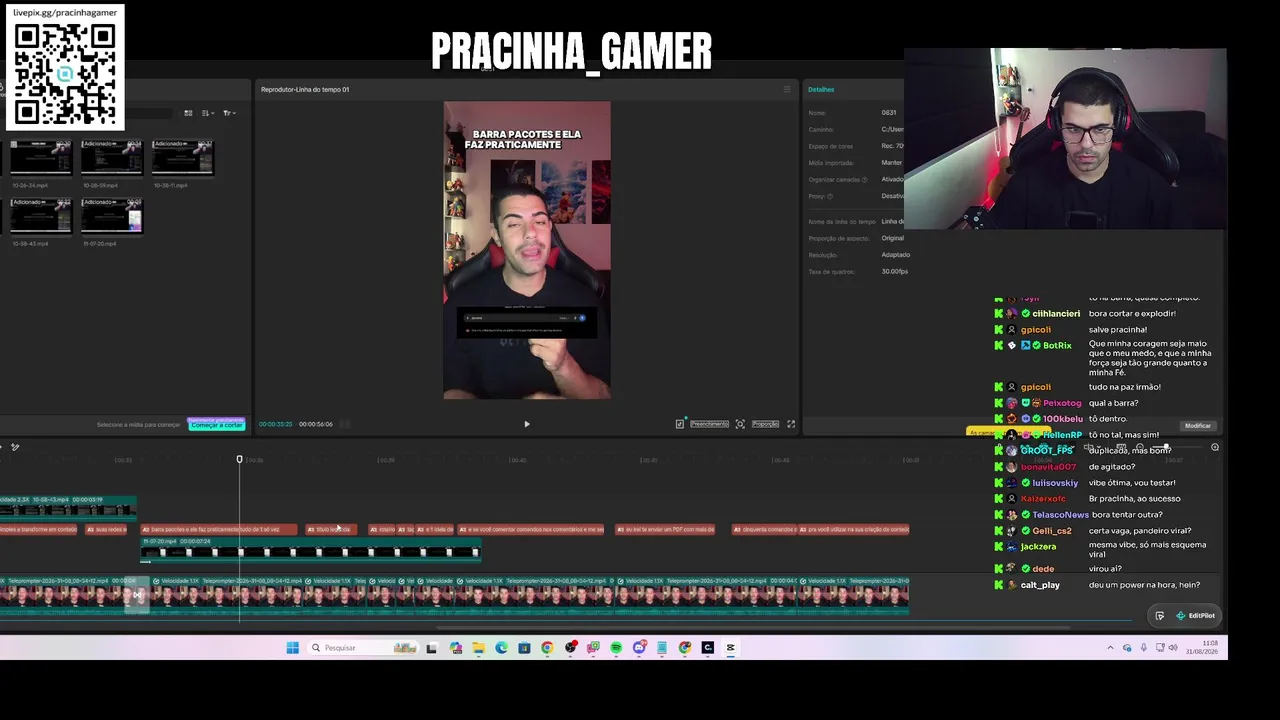Click the 30.00fps frame rate value
This screenshot has width=1280, height=720.
click(x=894, y=272)
